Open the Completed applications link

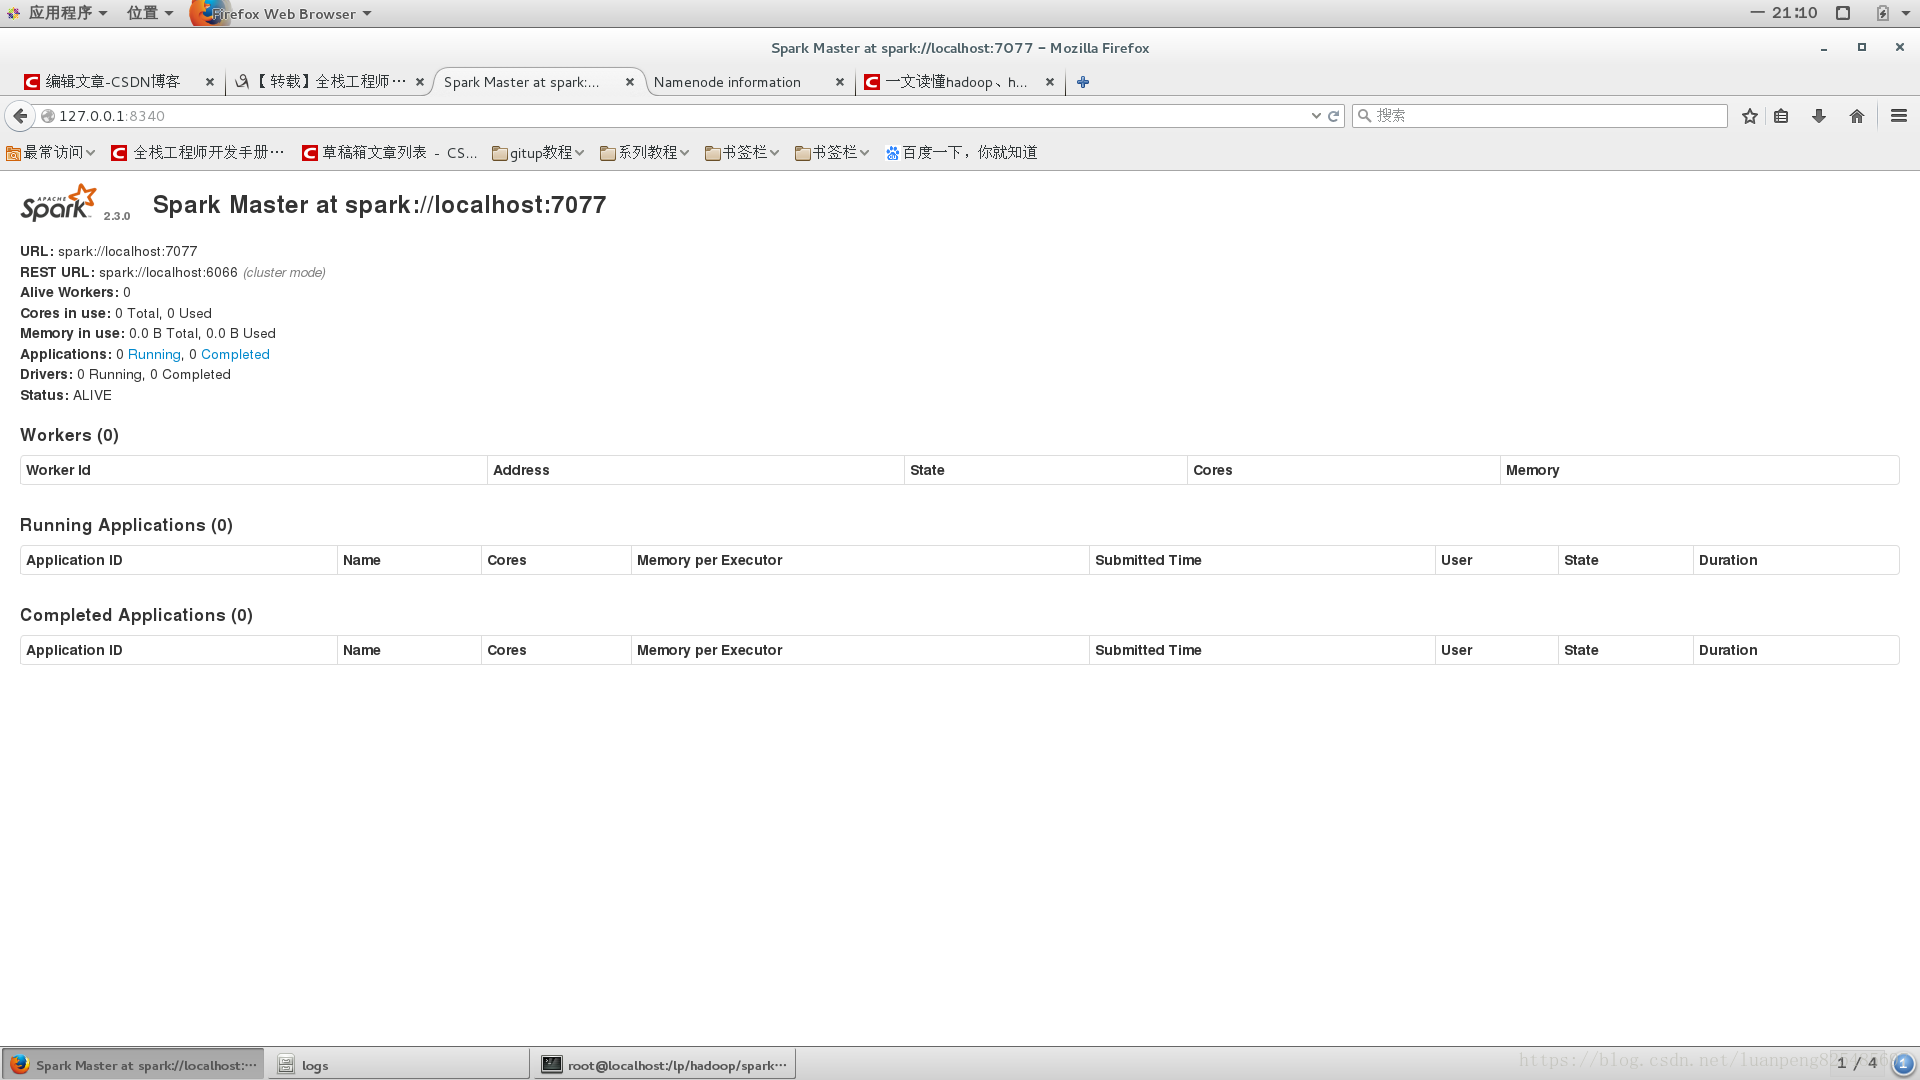(235, 354)
